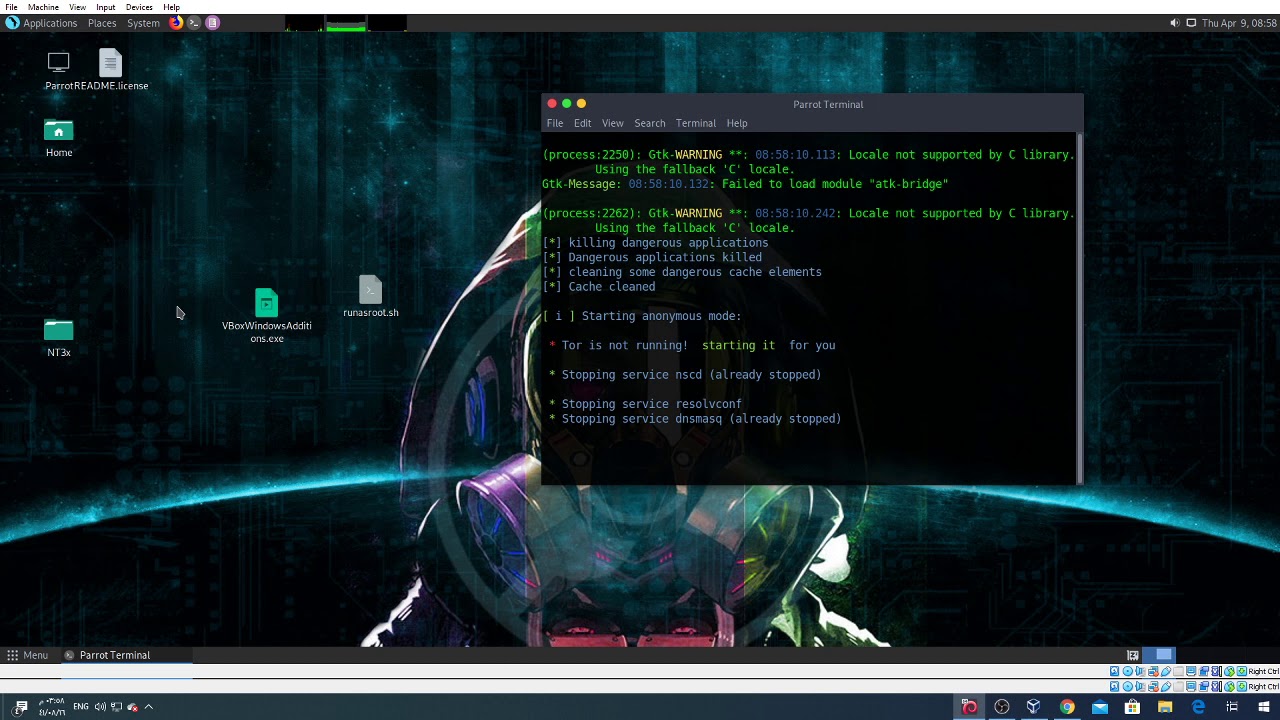Screen dimensions: 1280x720
Task: Switch to VirtualBox on the taskbar
Action: (1034, 707)
